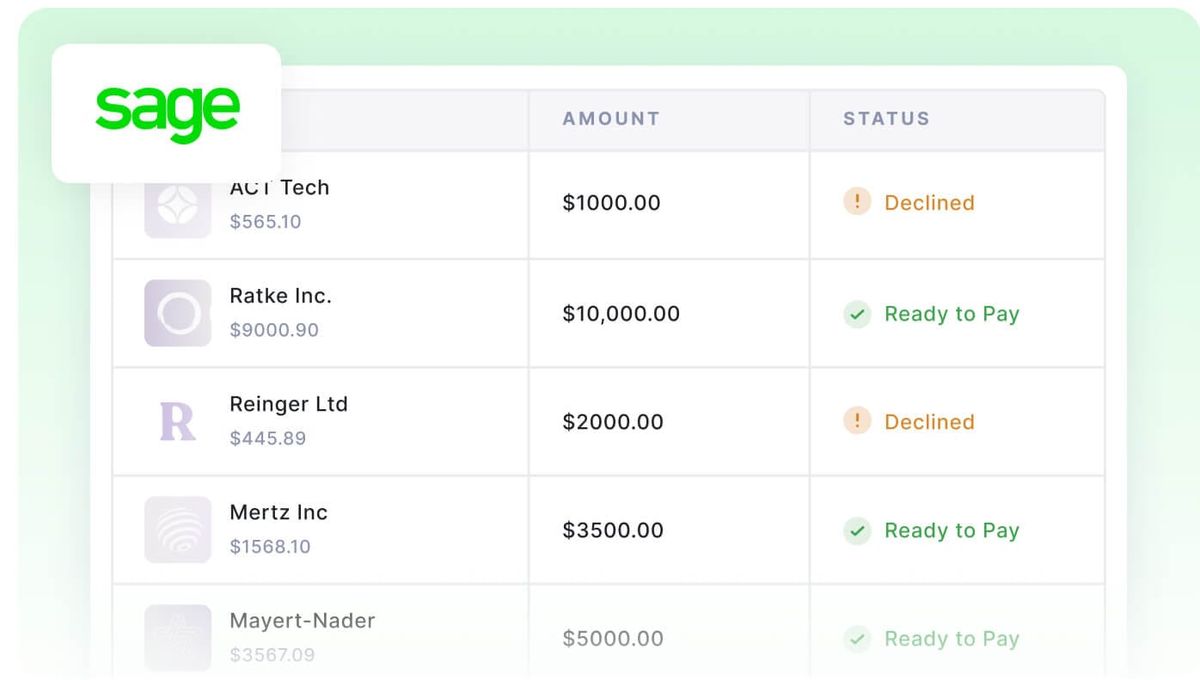Screen dimensions: 1200x680
Task: Click the Ready to Pay label for Mertz Inc
Action: [951, 531]
